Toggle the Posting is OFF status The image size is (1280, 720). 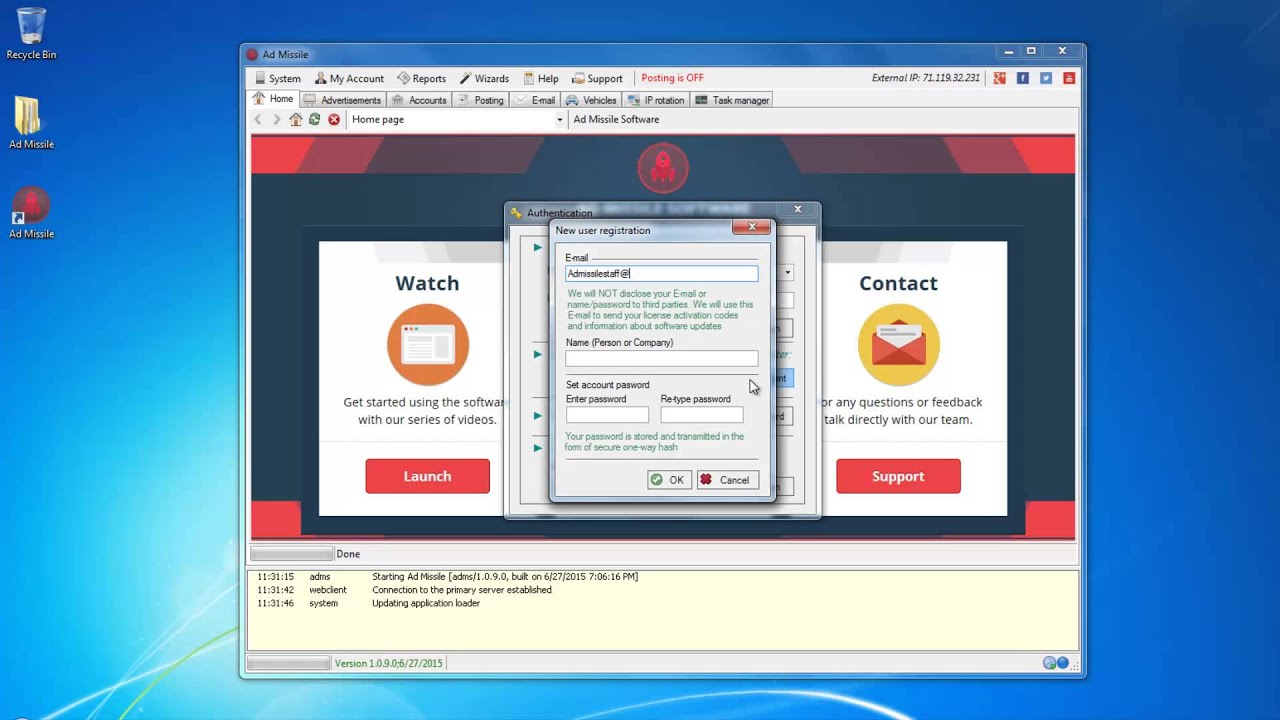pos(672,78)
